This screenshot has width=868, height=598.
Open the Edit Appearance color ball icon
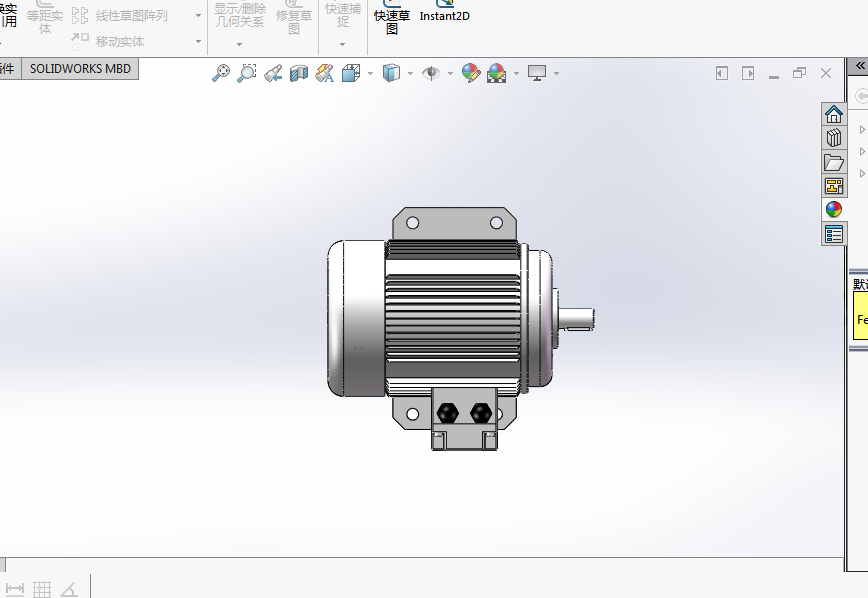point(471,73)
